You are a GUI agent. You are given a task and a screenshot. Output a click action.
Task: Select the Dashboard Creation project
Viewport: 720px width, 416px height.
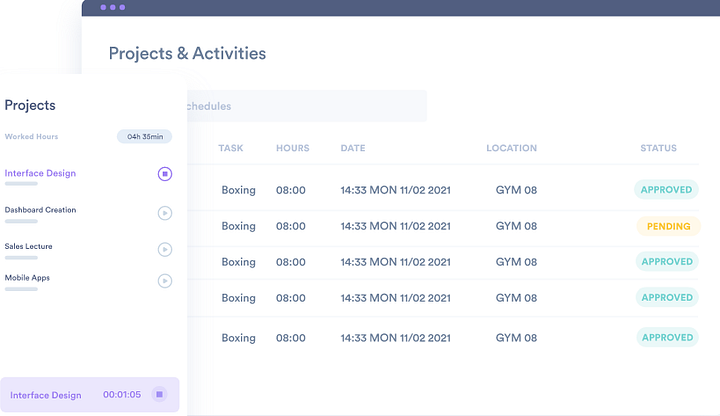[40, 210]
